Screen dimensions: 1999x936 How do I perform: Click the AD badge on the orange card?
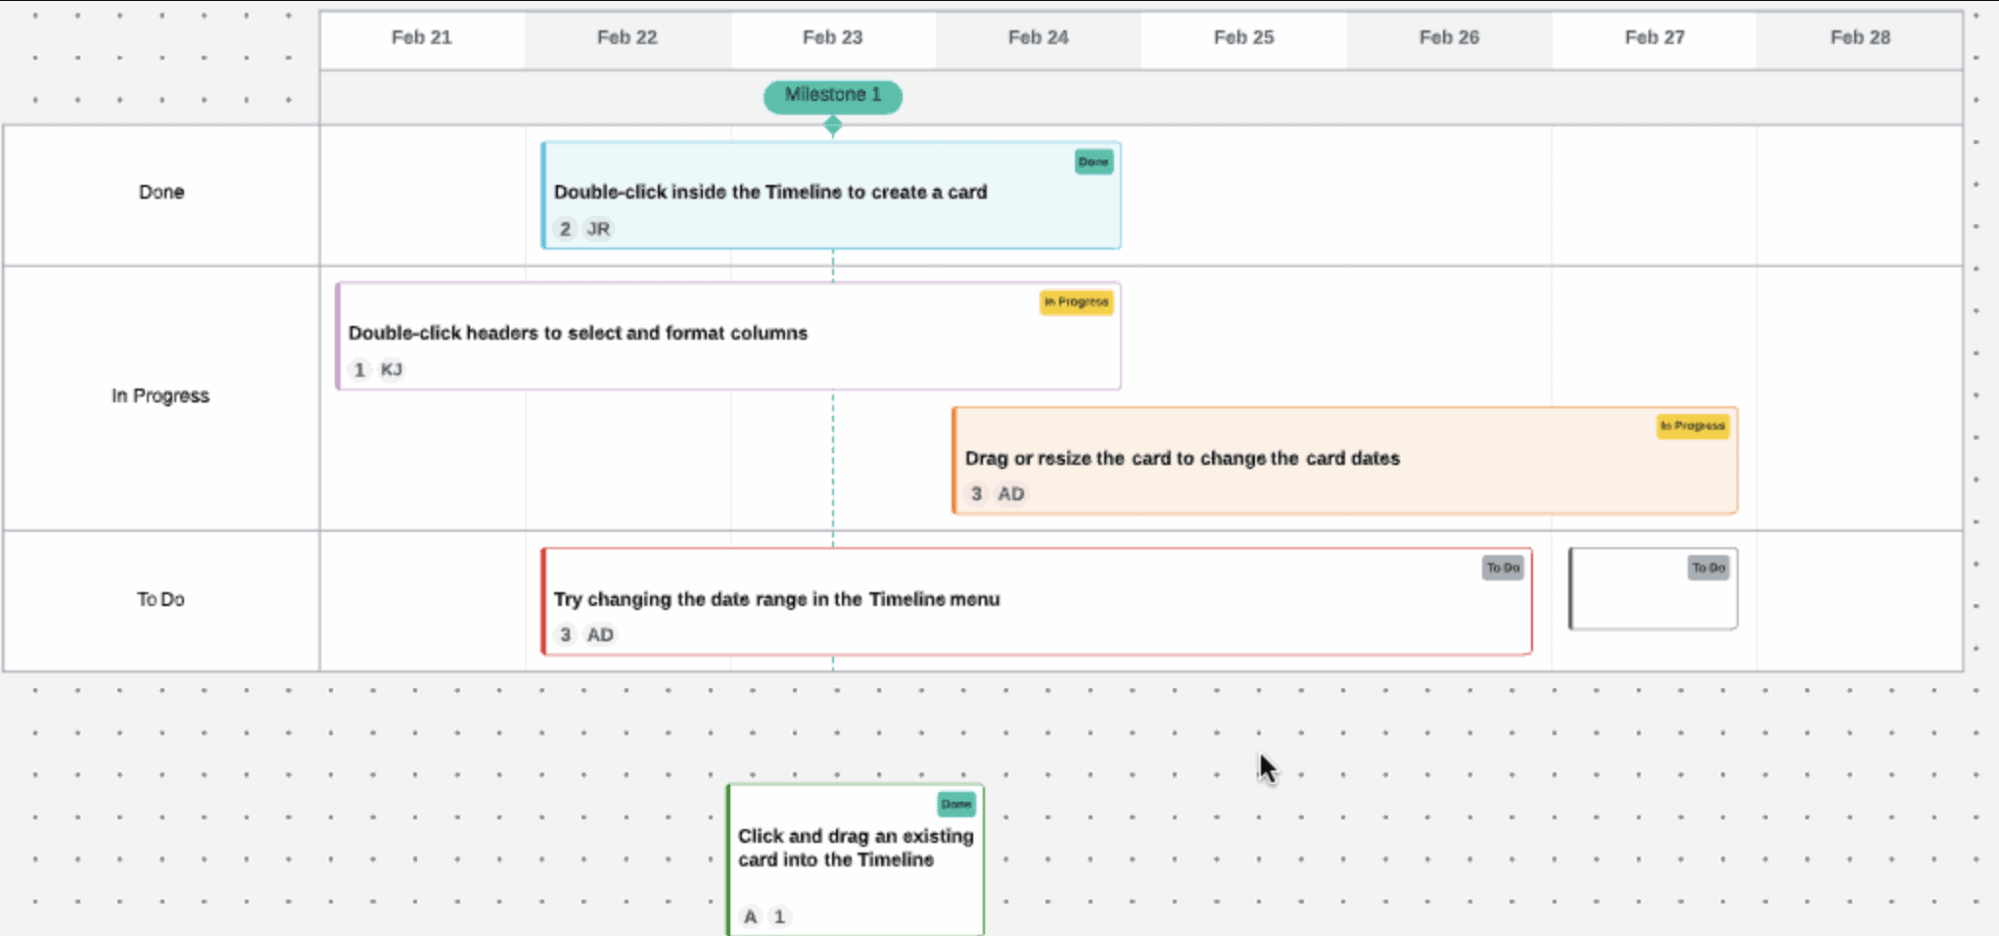point(1011,494)
